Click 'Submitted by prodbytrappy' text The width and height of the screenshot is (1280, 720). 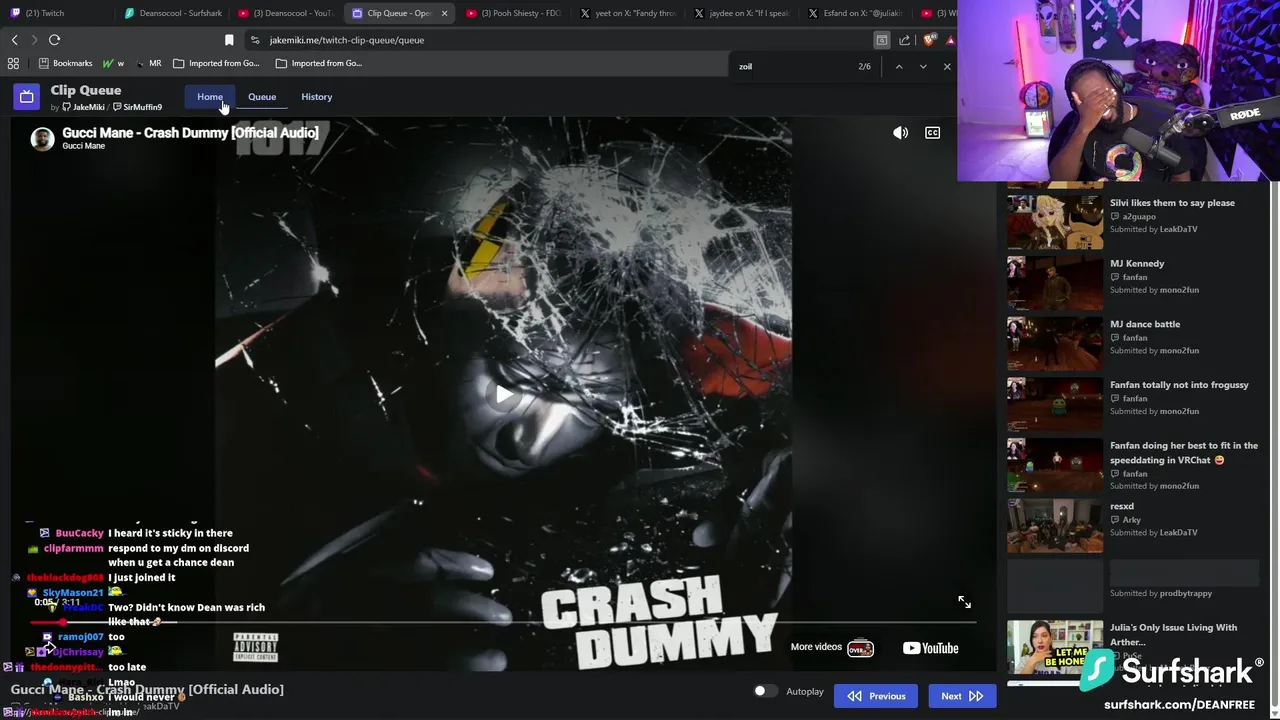1160,593
